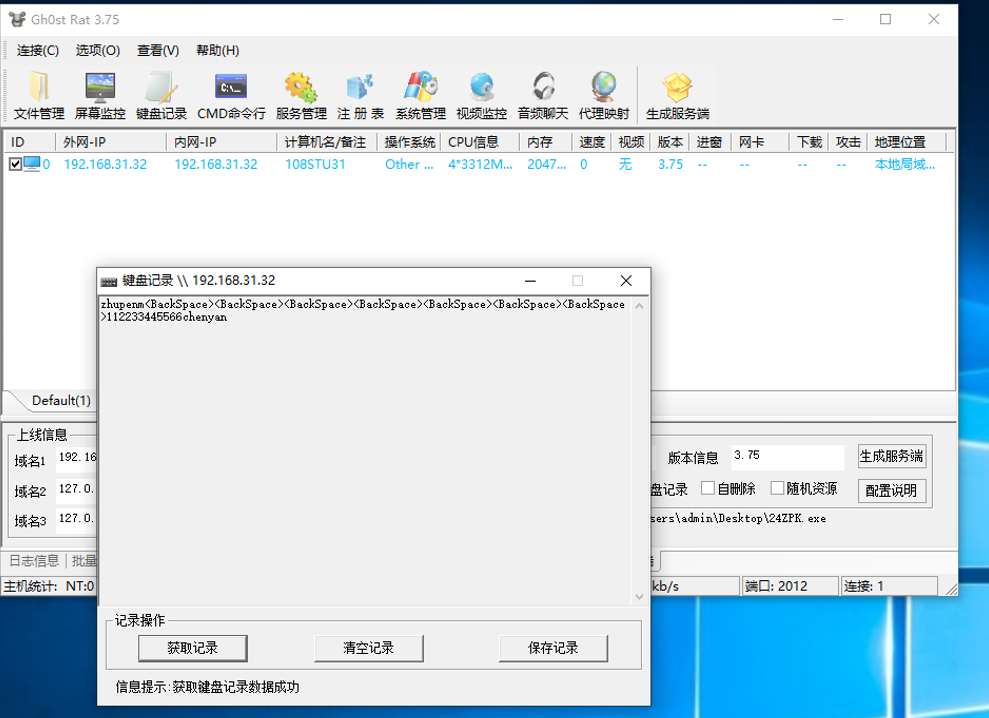Screen dimensions: 989x718
Task: Enable the 随机资源 option
Action: click(777, 488)
